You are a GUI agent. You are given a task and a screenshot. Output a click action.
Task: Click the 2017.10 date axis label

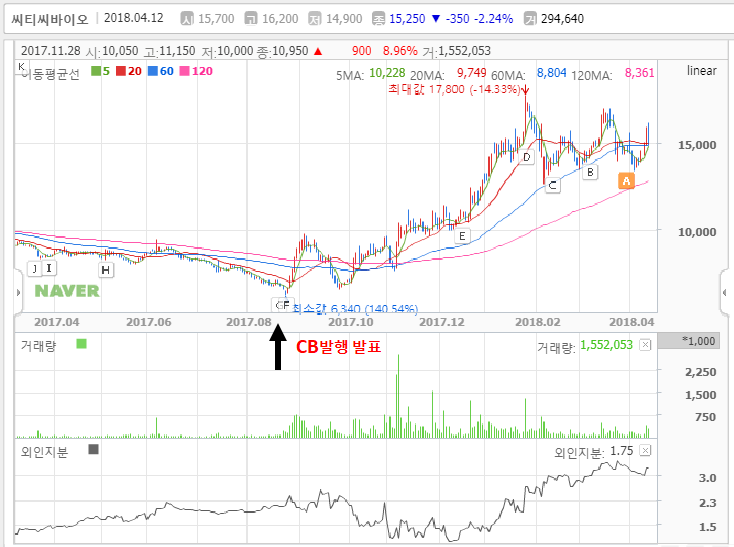[x=351, y=322]
